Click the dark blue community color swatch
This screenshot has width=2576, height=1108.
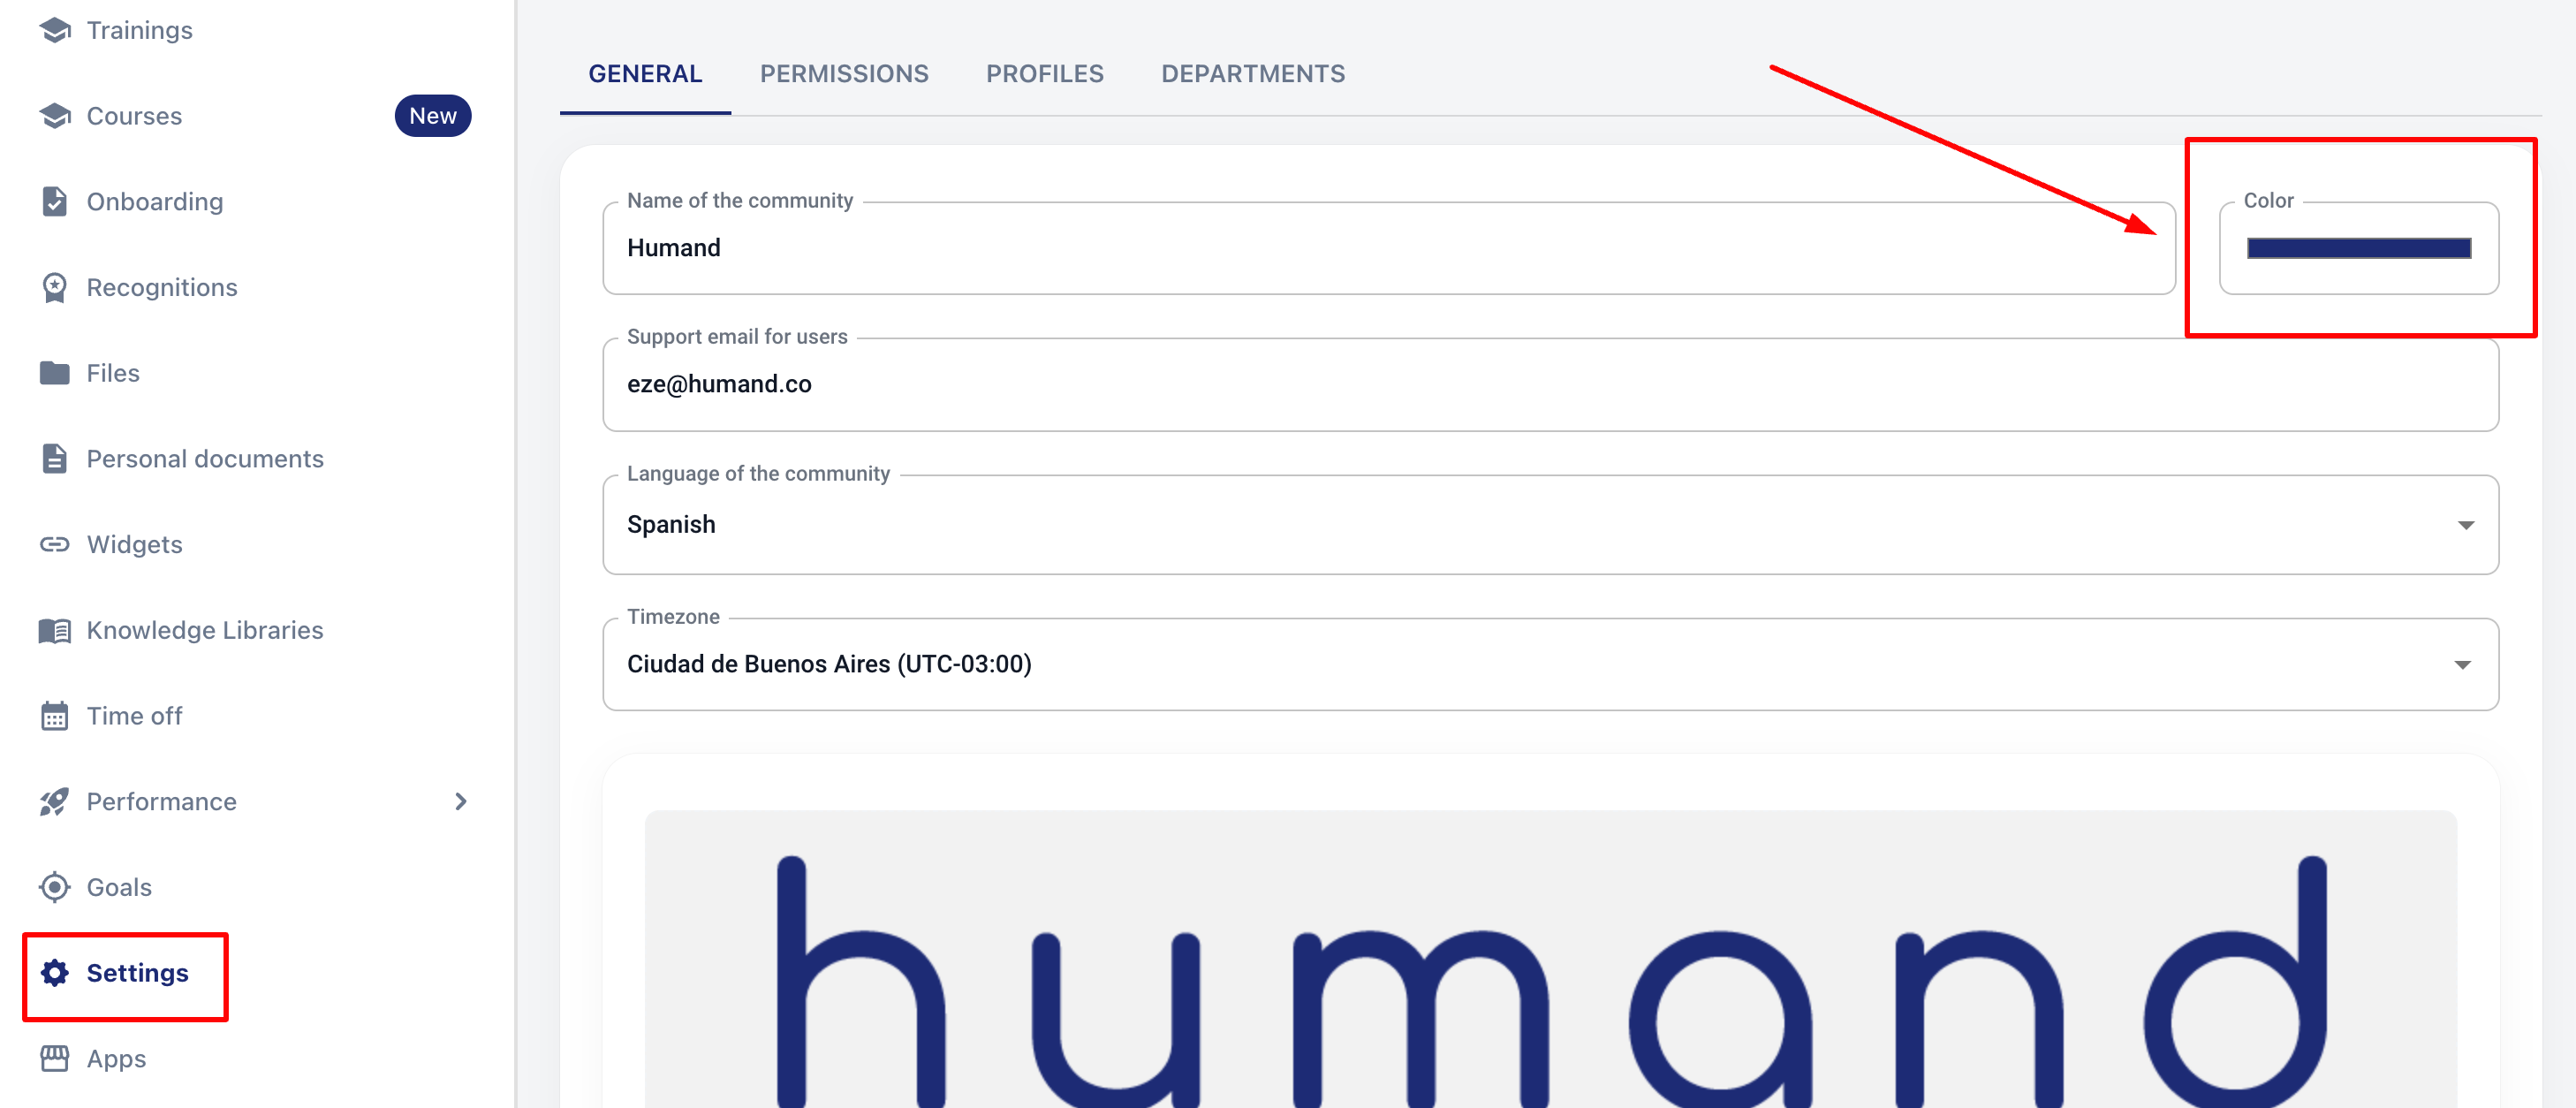pos(2358,249)
